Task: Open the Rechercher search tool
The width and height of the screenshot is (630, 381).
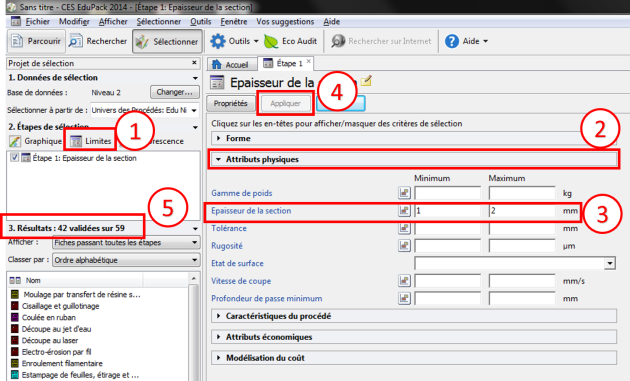Action: coord(98,41)
